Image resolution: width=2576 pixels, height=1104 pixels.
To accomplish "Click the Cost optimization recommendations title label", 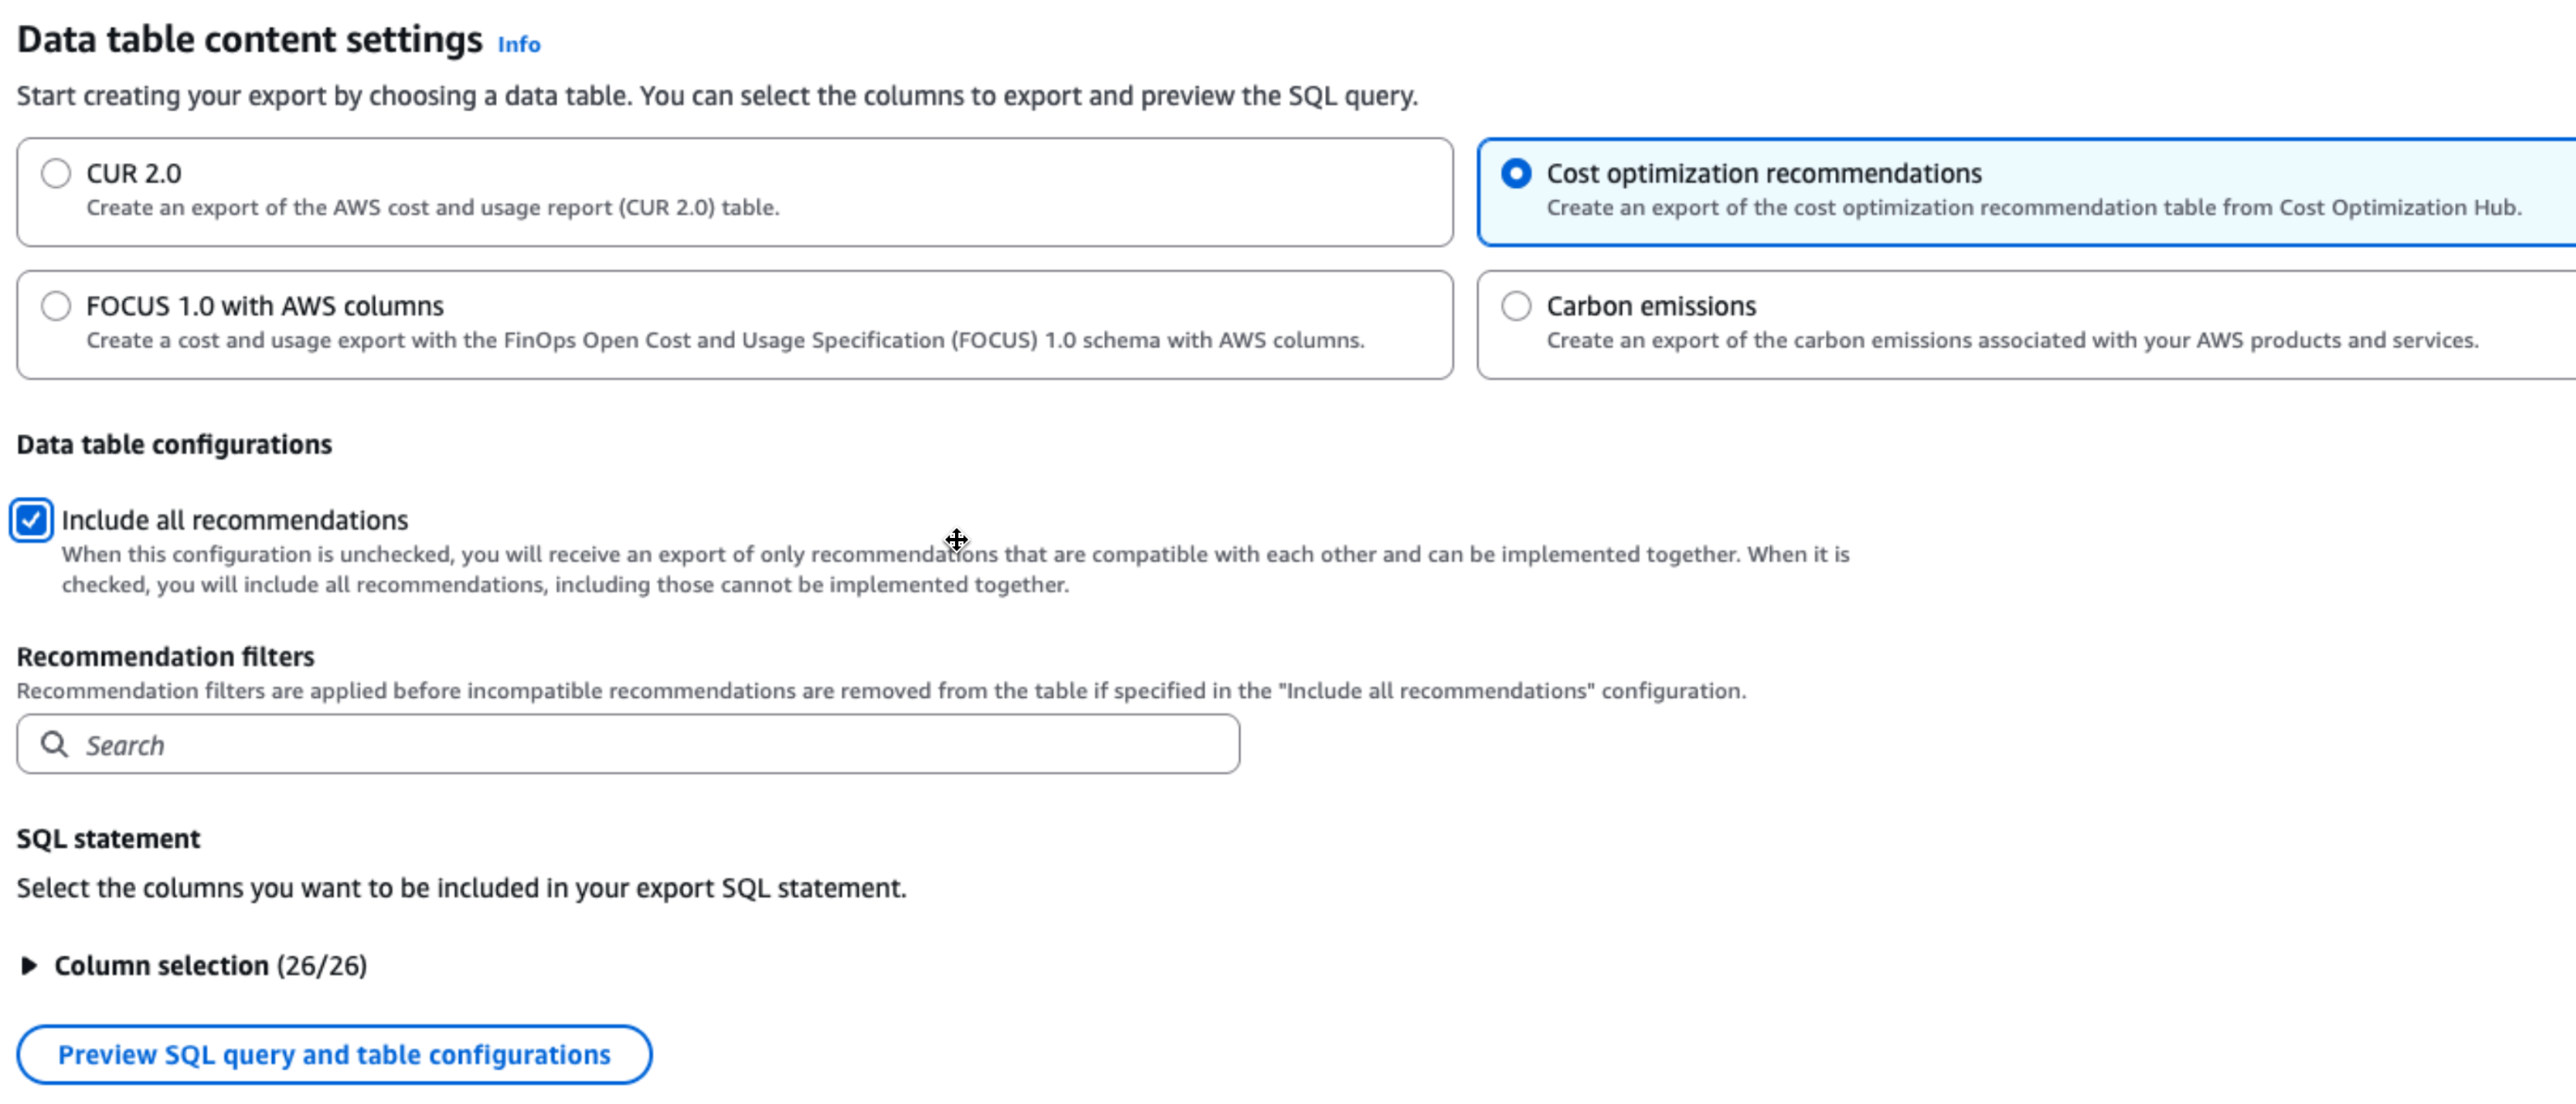I will tap(1764, 173).
